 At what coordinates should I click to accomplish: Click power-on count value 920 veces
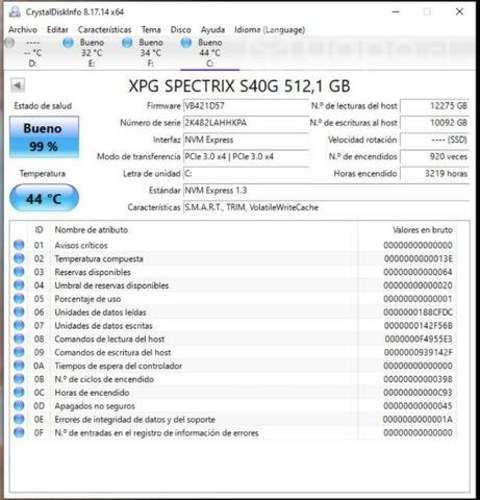click(435, 157)
